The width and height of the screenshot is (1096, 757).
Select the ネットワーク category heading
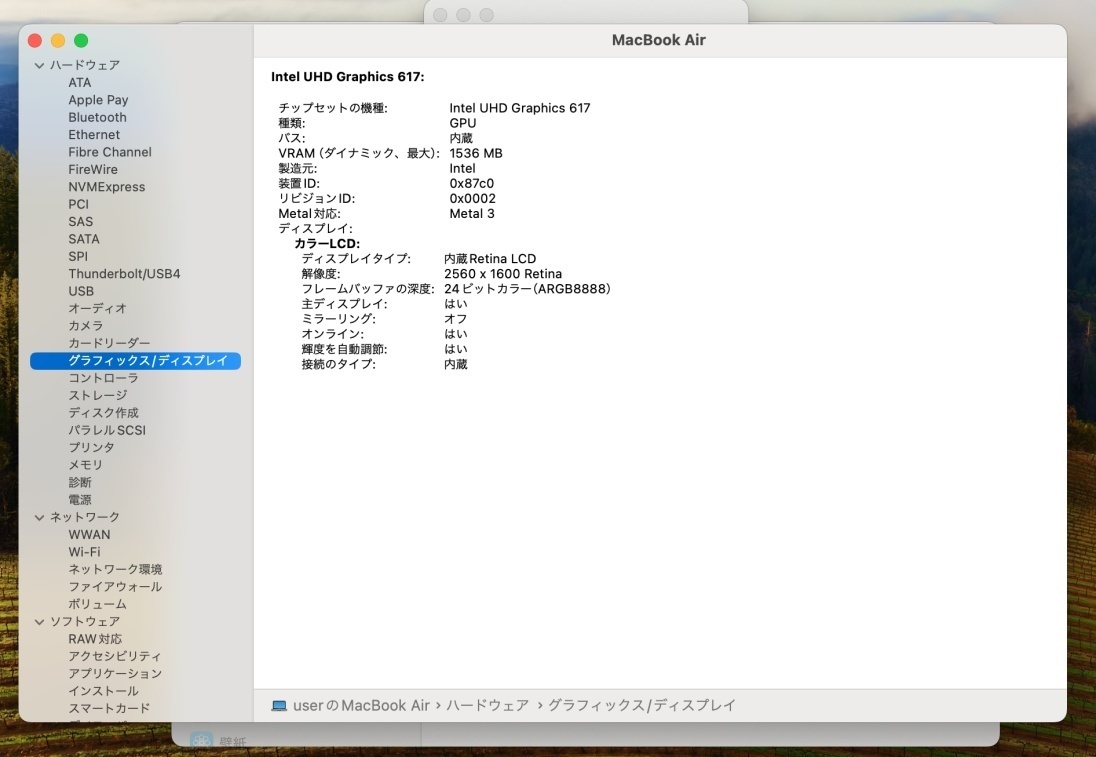85,517
